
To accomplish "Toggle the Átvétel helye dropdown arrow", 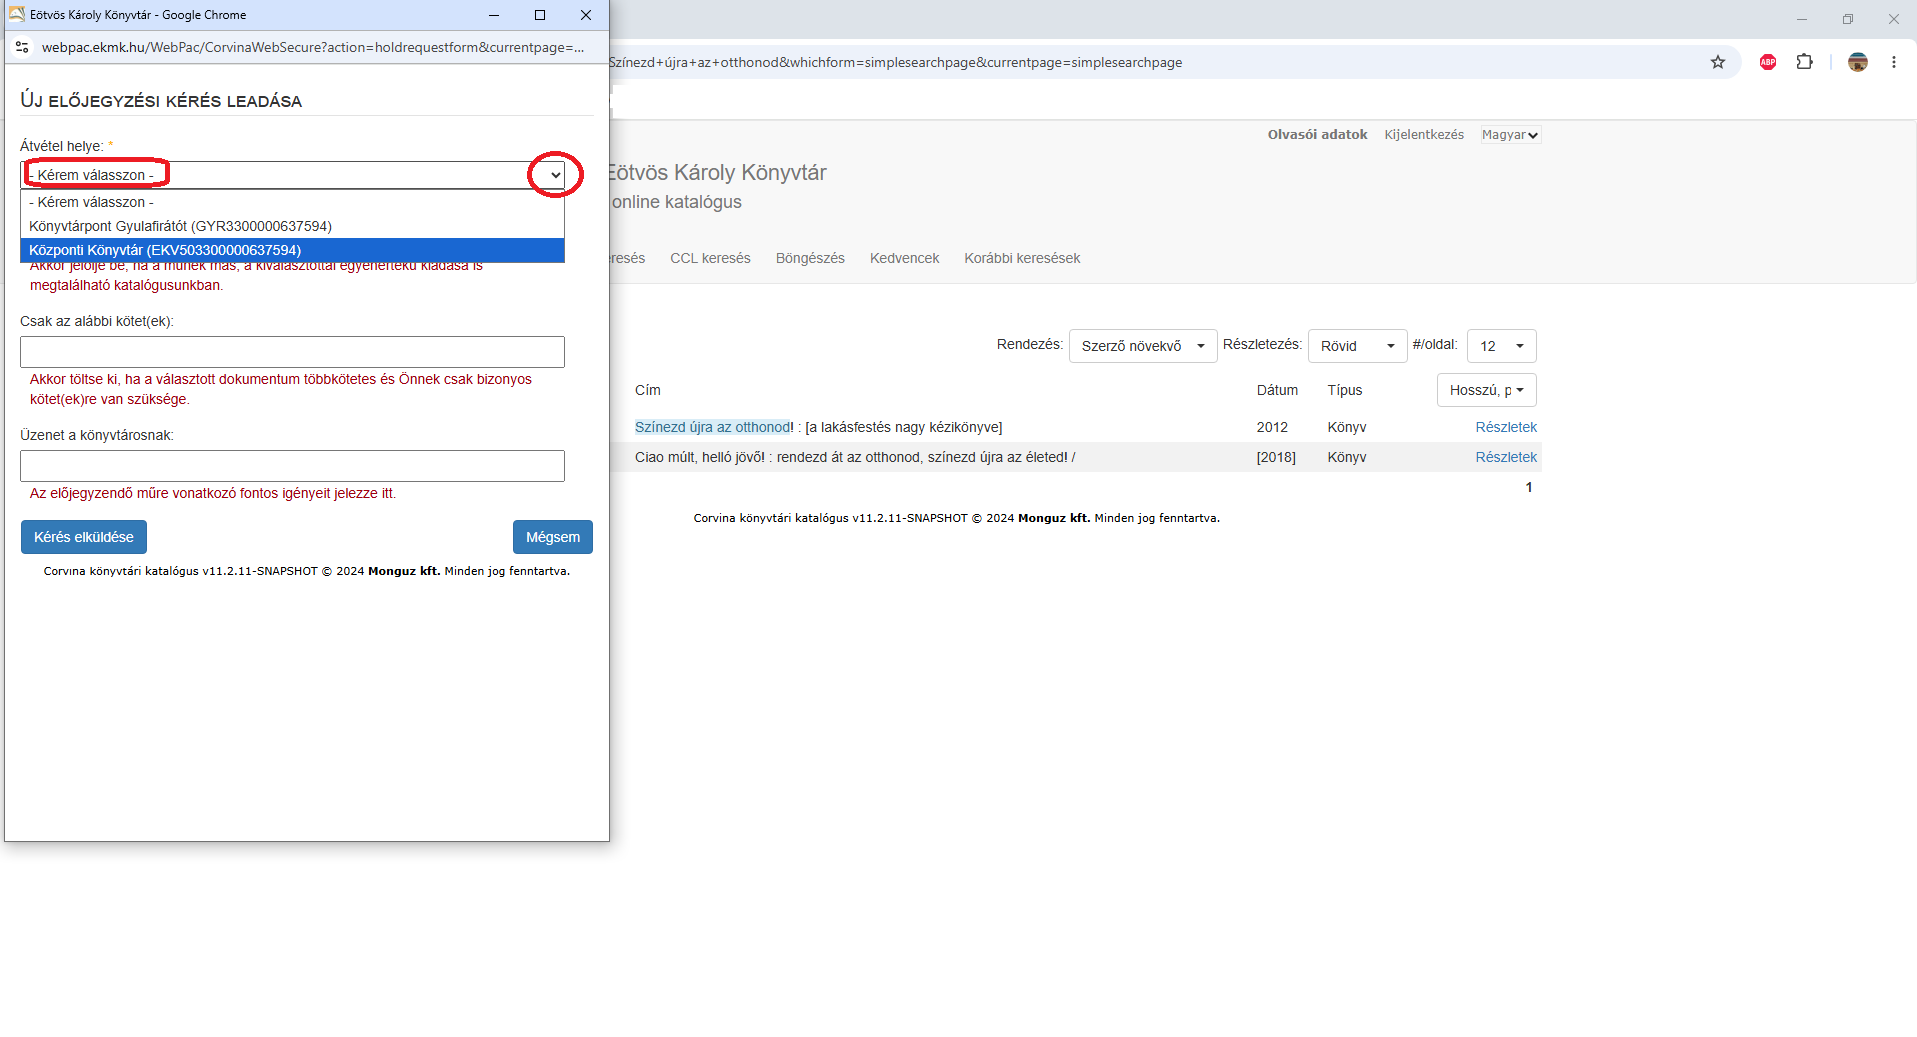I will [555, 175].
